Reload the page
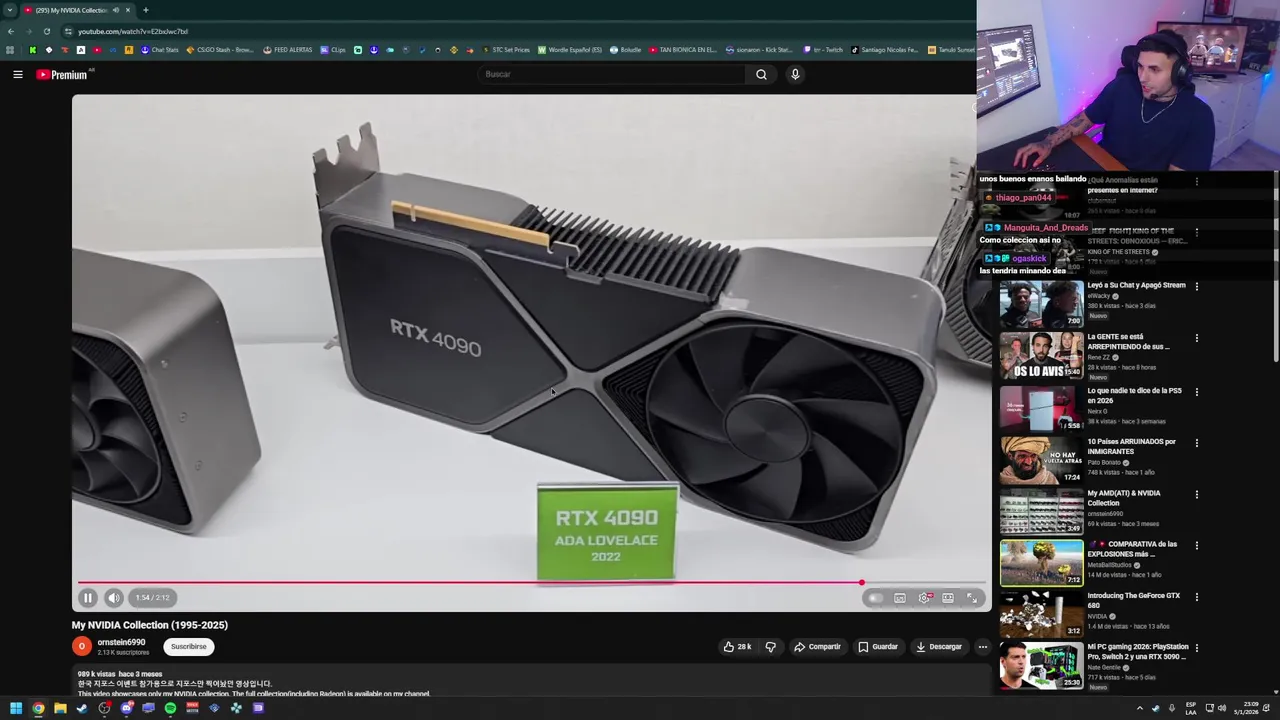Screen dimensions: 1280x720 [x=46, y=31]
